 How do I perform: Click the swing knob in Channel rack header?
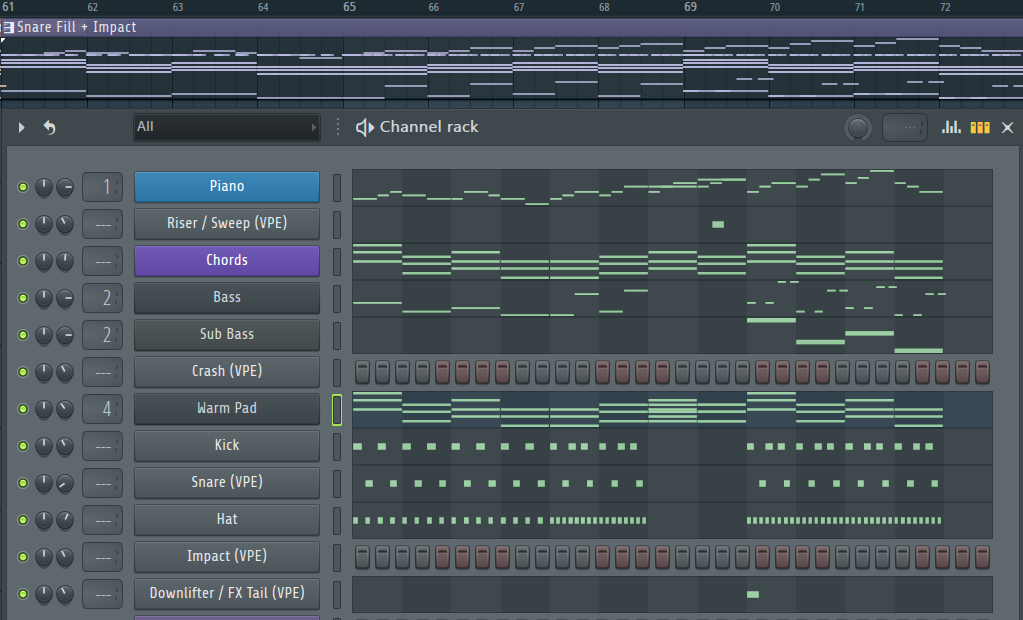click(x=858, y=128)
